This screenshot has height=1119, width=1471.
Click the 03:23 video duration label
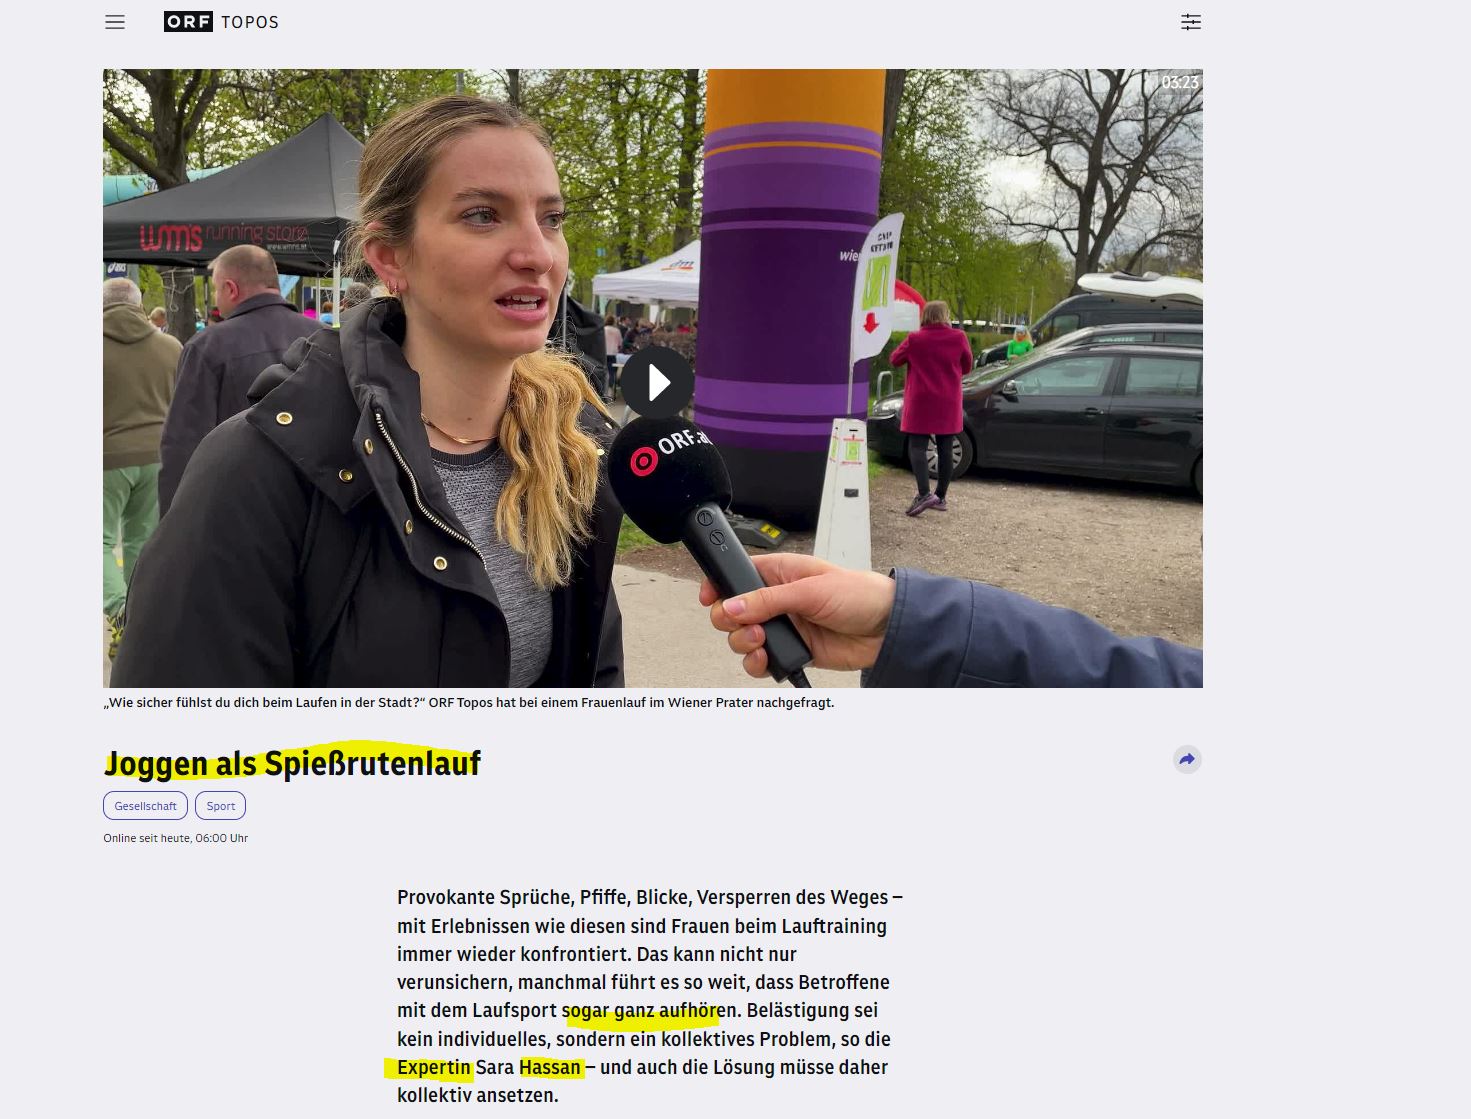(1179, 82)
